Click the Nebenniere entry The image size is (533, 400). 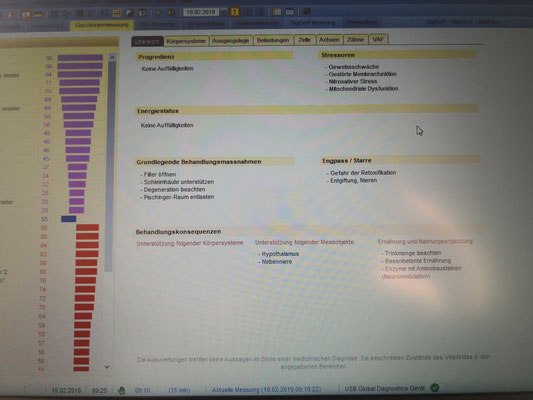click(x=277, y=262)
